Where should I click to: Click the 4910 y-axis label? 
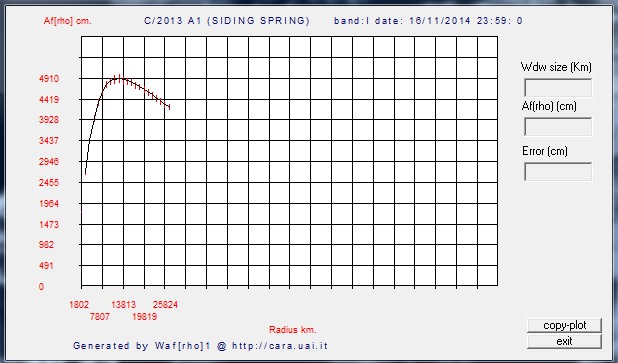49,79
